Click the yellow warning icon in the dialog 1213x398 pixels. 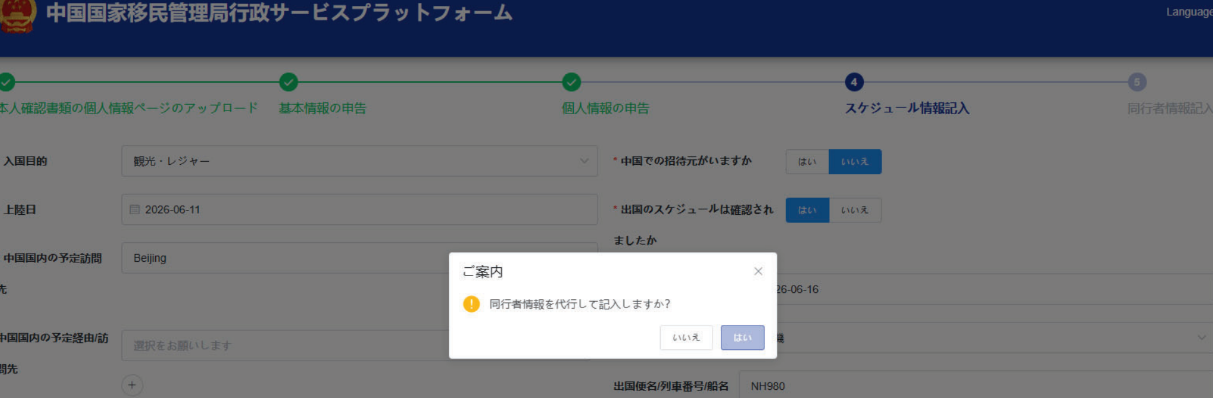[471, 304]
